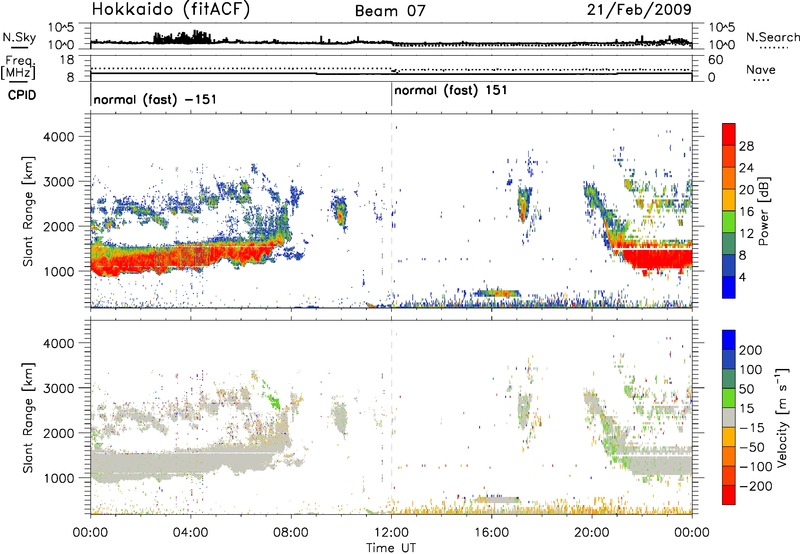Click the 'Time UT' axis title
Viewport: 800px width, 554px height.
click(391, 548)
